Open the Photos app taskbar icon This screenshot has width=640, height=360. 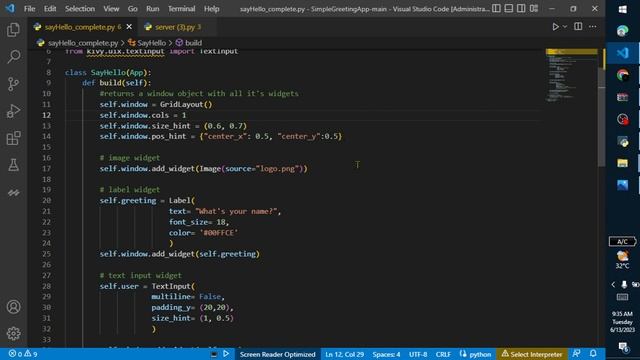click(x=622, y=185)
